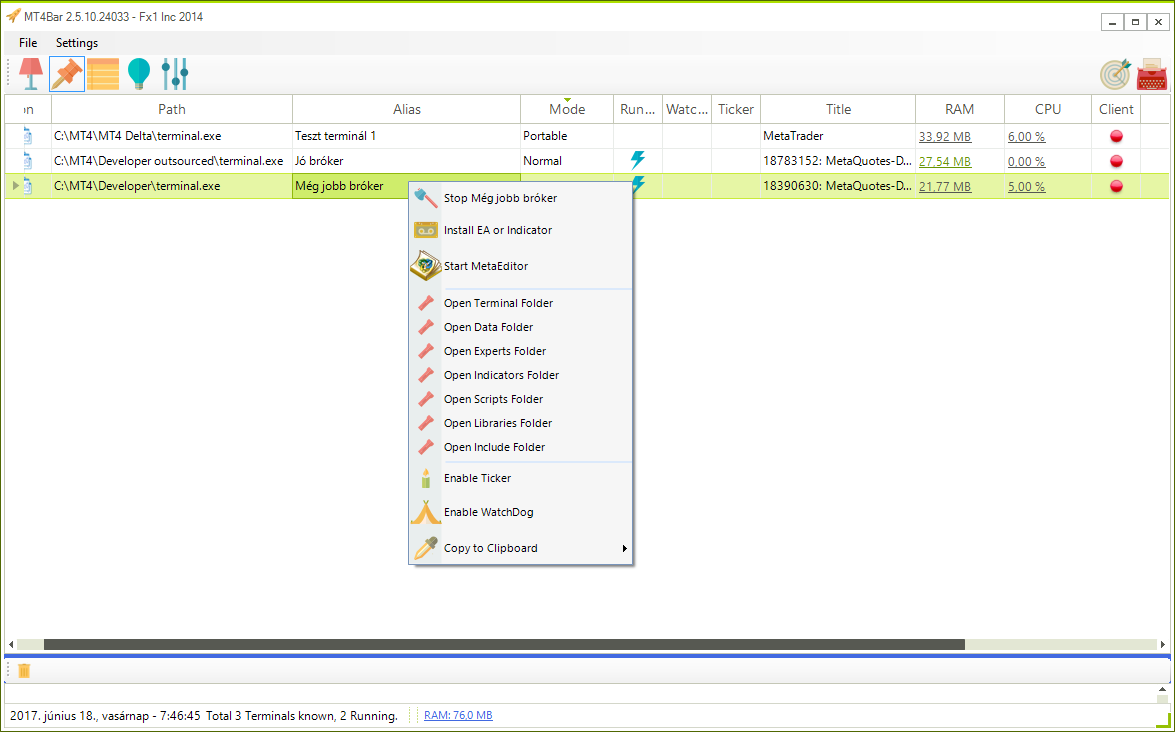The width and height of the screenshot is (1175, 732).
Task: Enable WatchDog from context menu
Action: [521, 512]
